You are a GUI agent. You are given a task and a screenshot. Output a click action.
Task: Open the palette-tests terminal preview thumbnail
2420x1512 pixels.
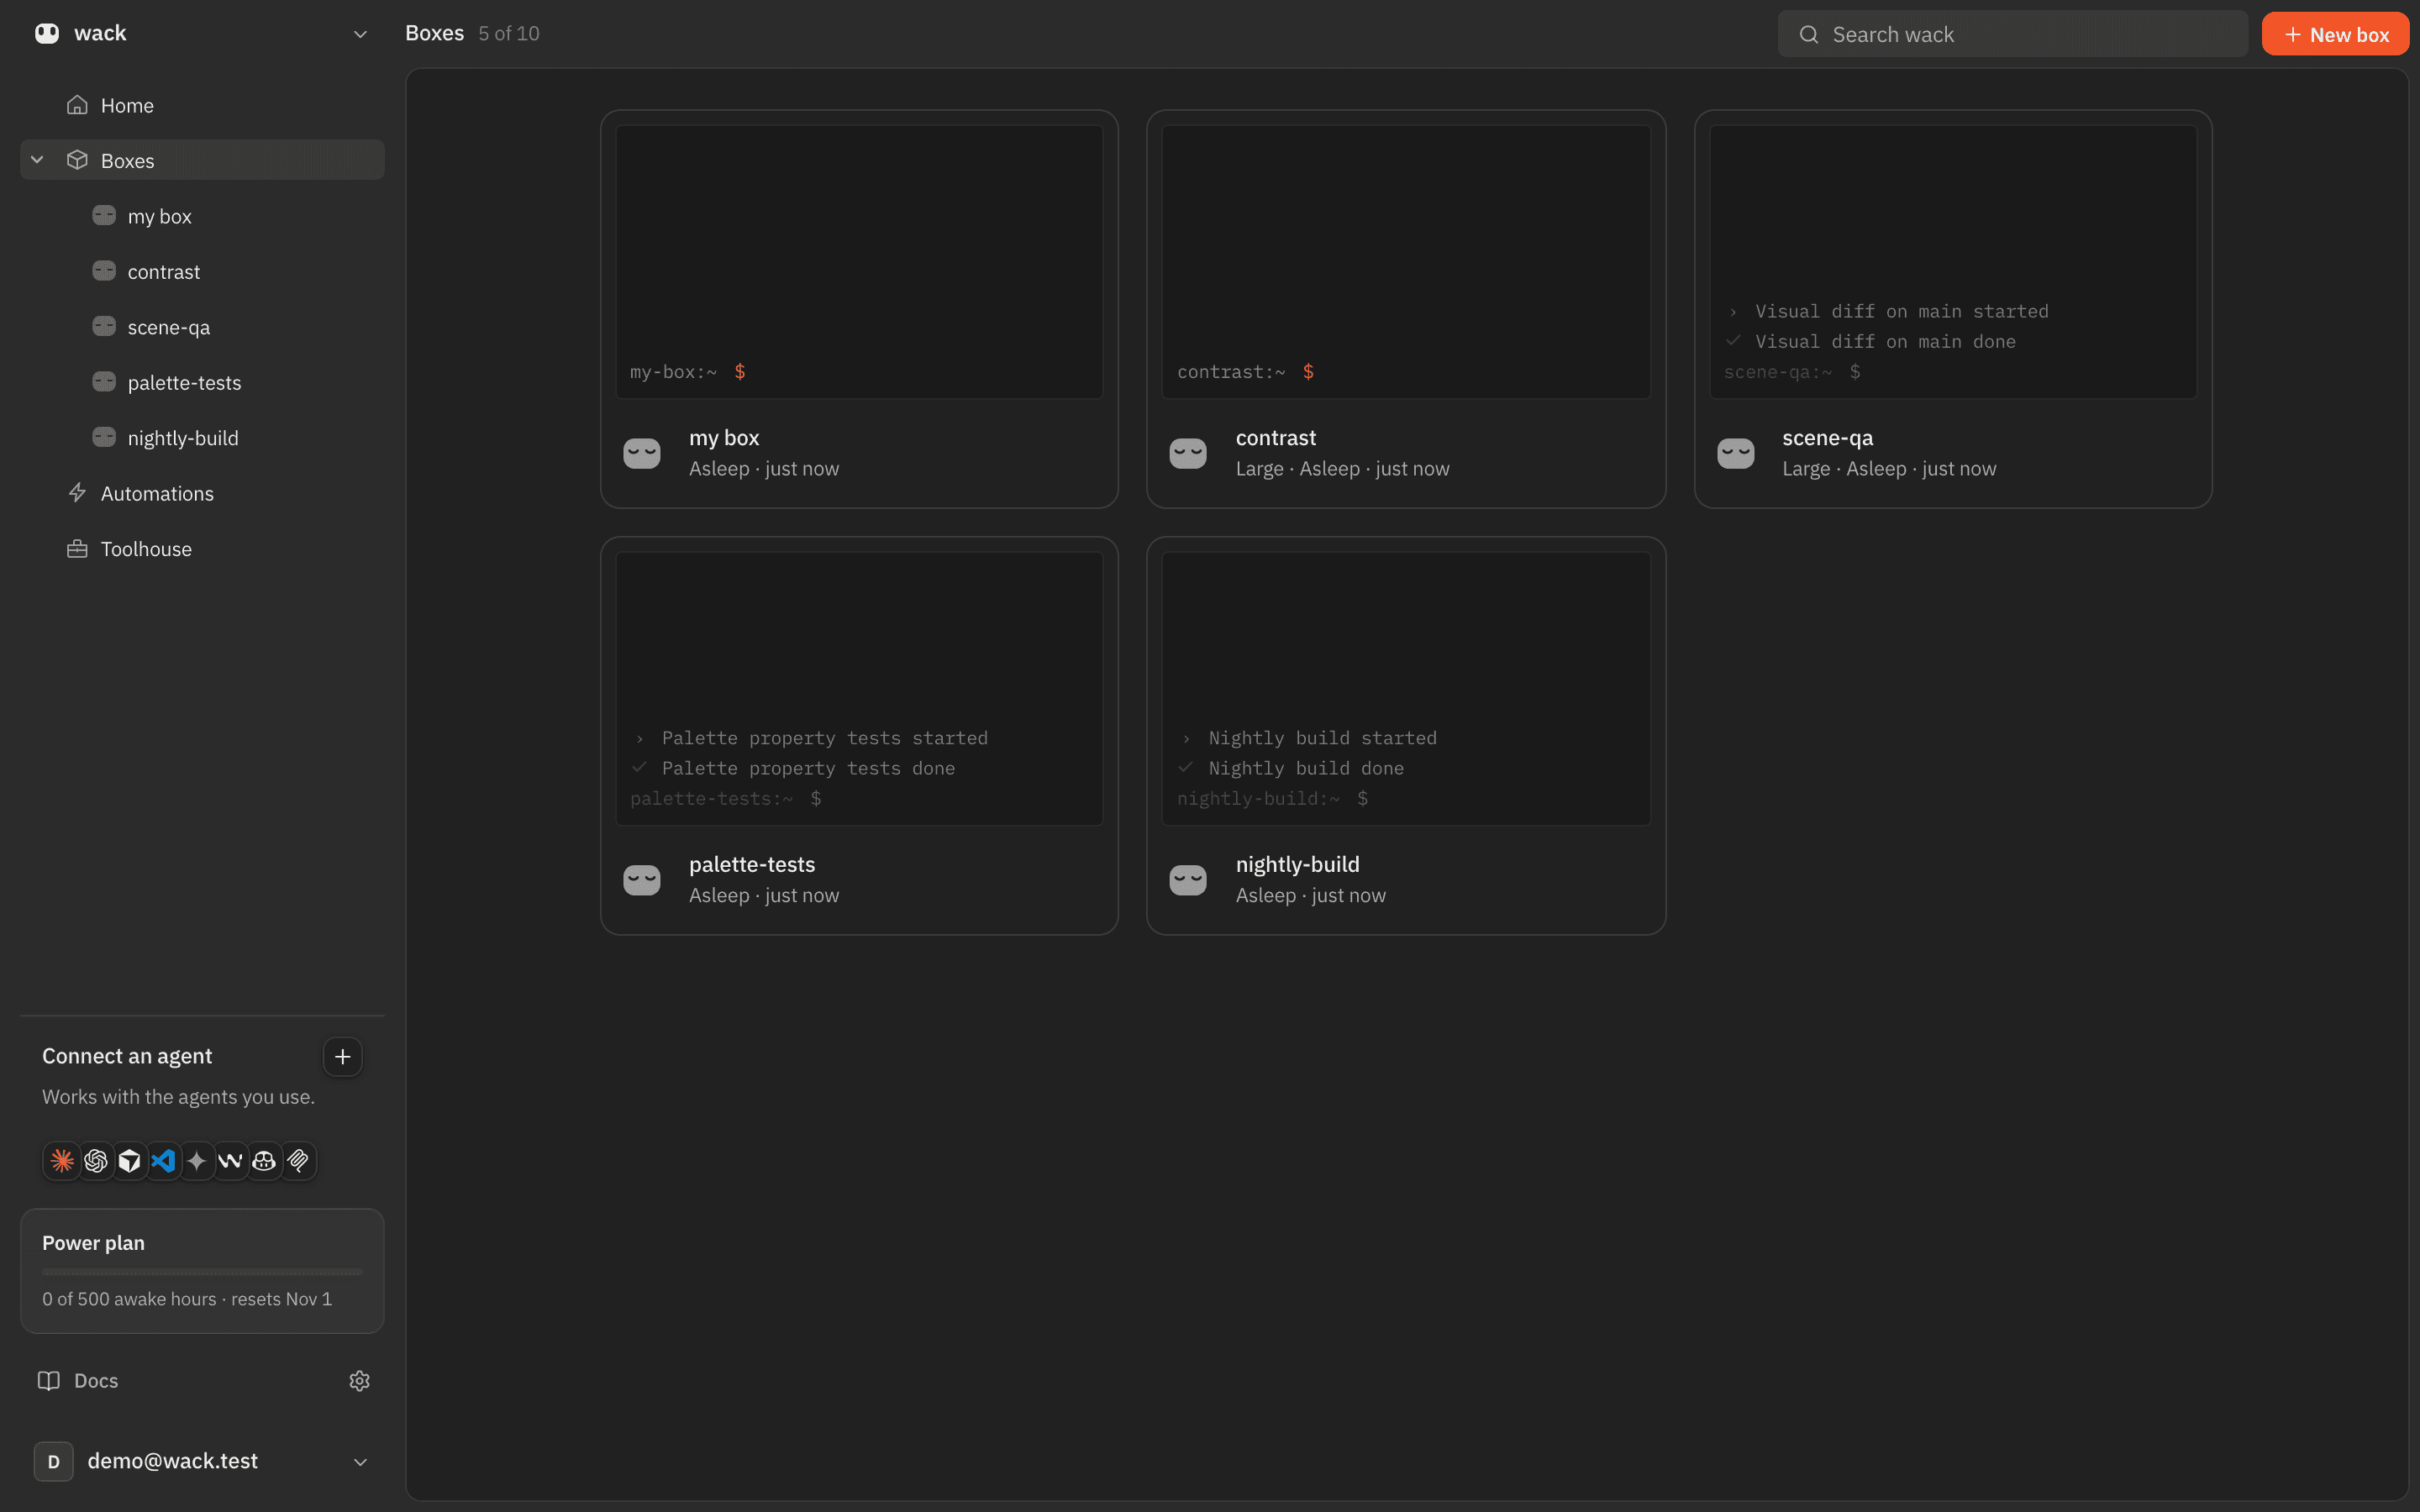click(x=859, y=689)
